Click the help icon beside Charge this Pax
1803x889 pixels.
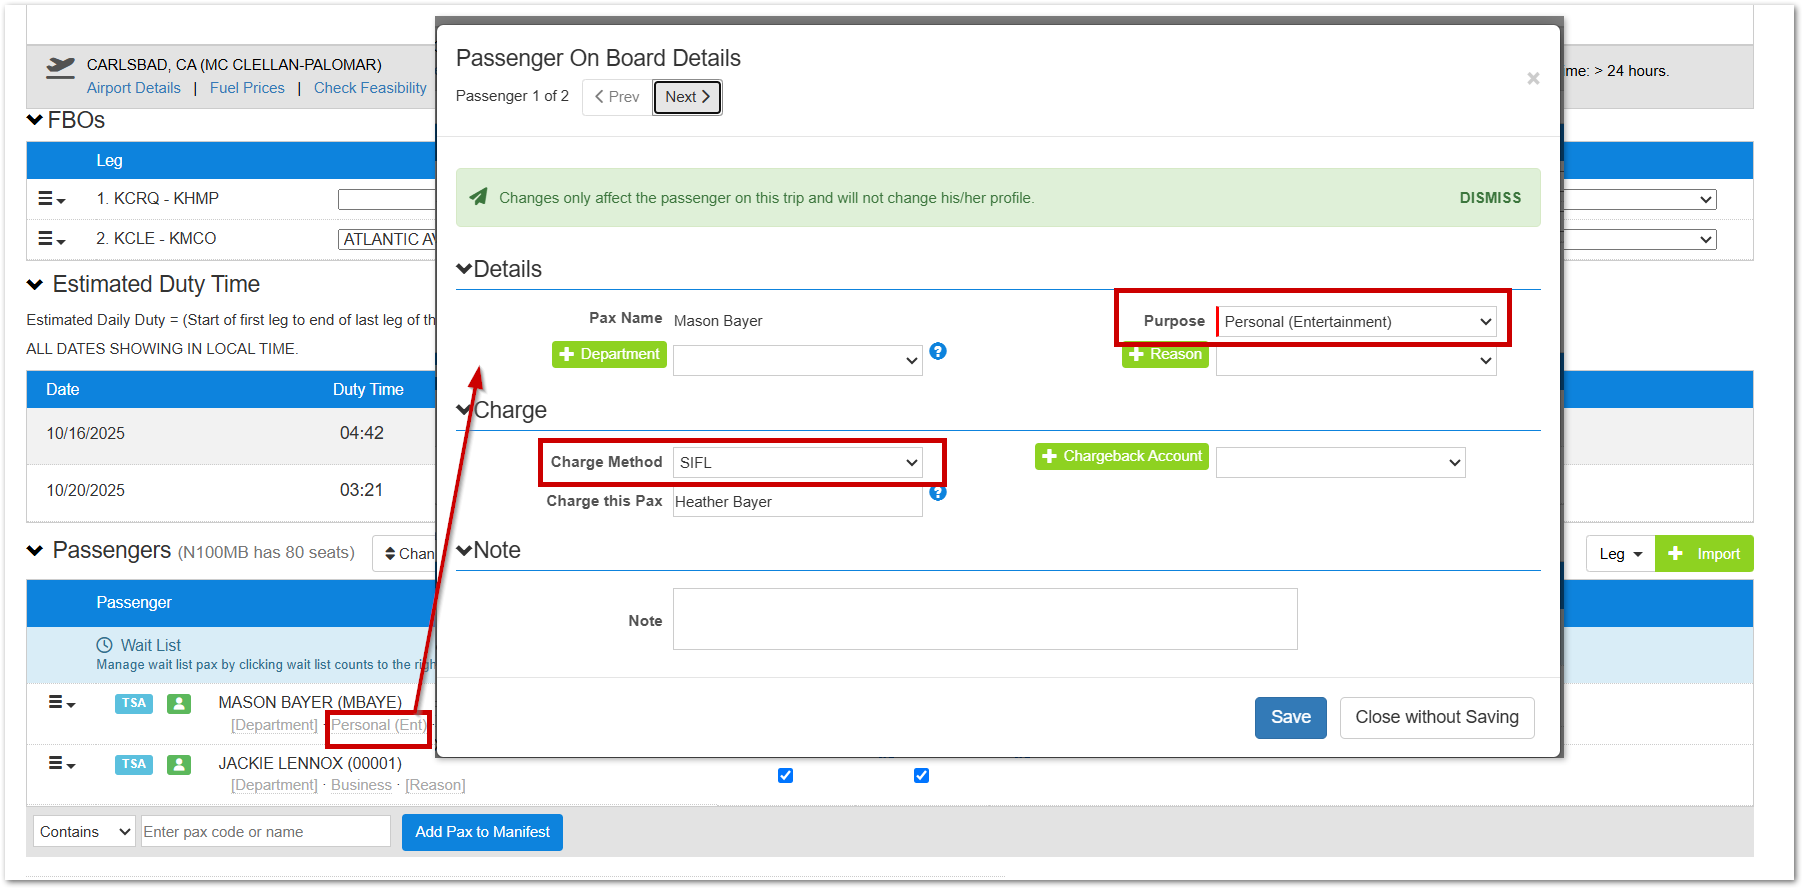pos(938,493)
